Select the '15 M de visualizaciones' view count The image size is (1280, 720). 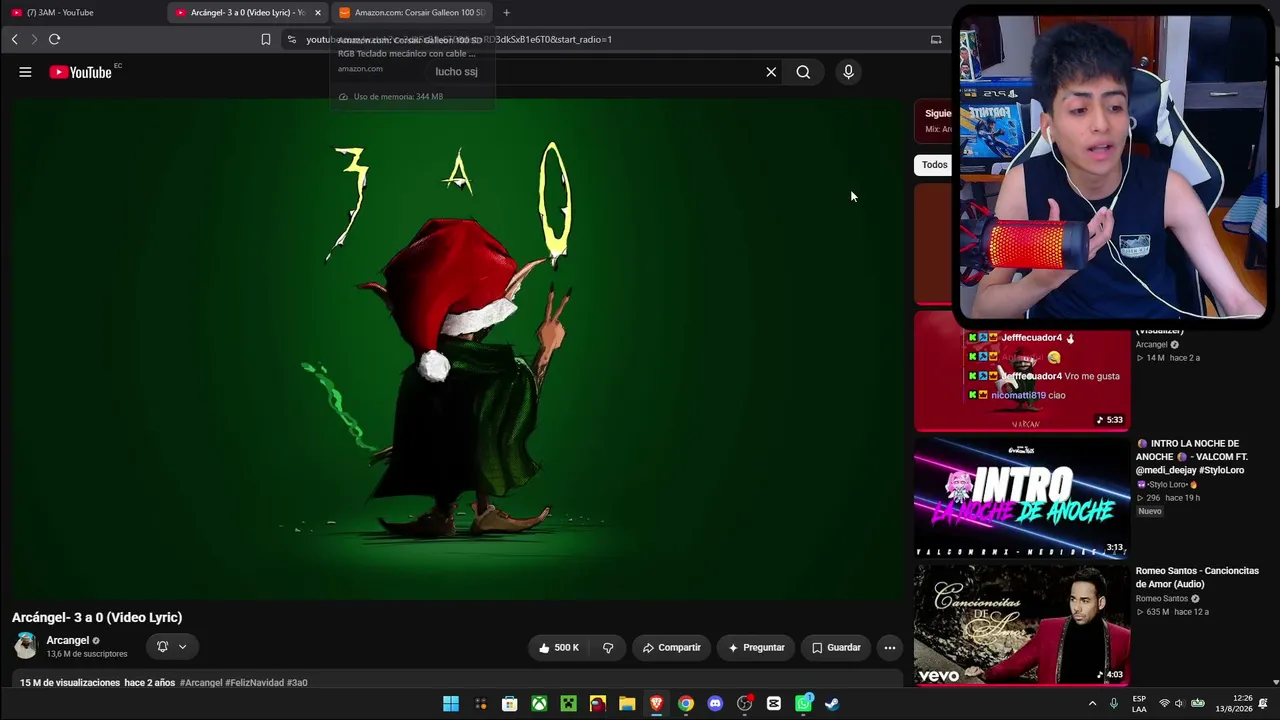(x=70, y=683)
